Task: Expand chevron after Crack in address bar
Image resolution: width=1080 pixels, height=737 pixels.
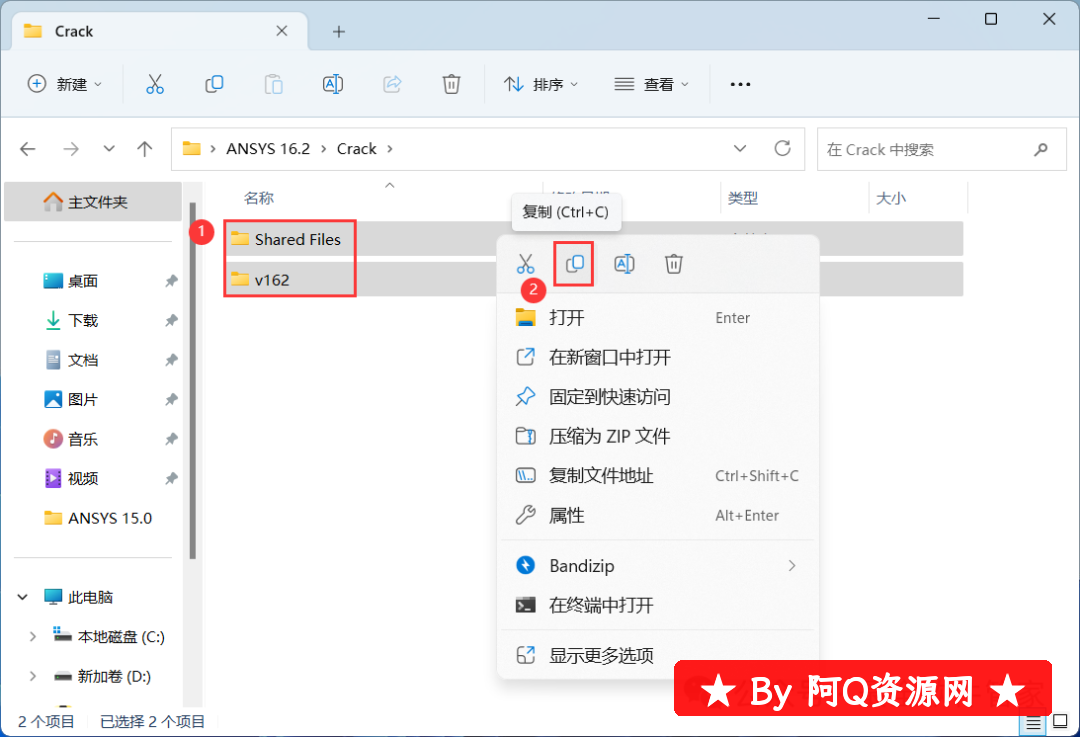Action: point(390,149)
